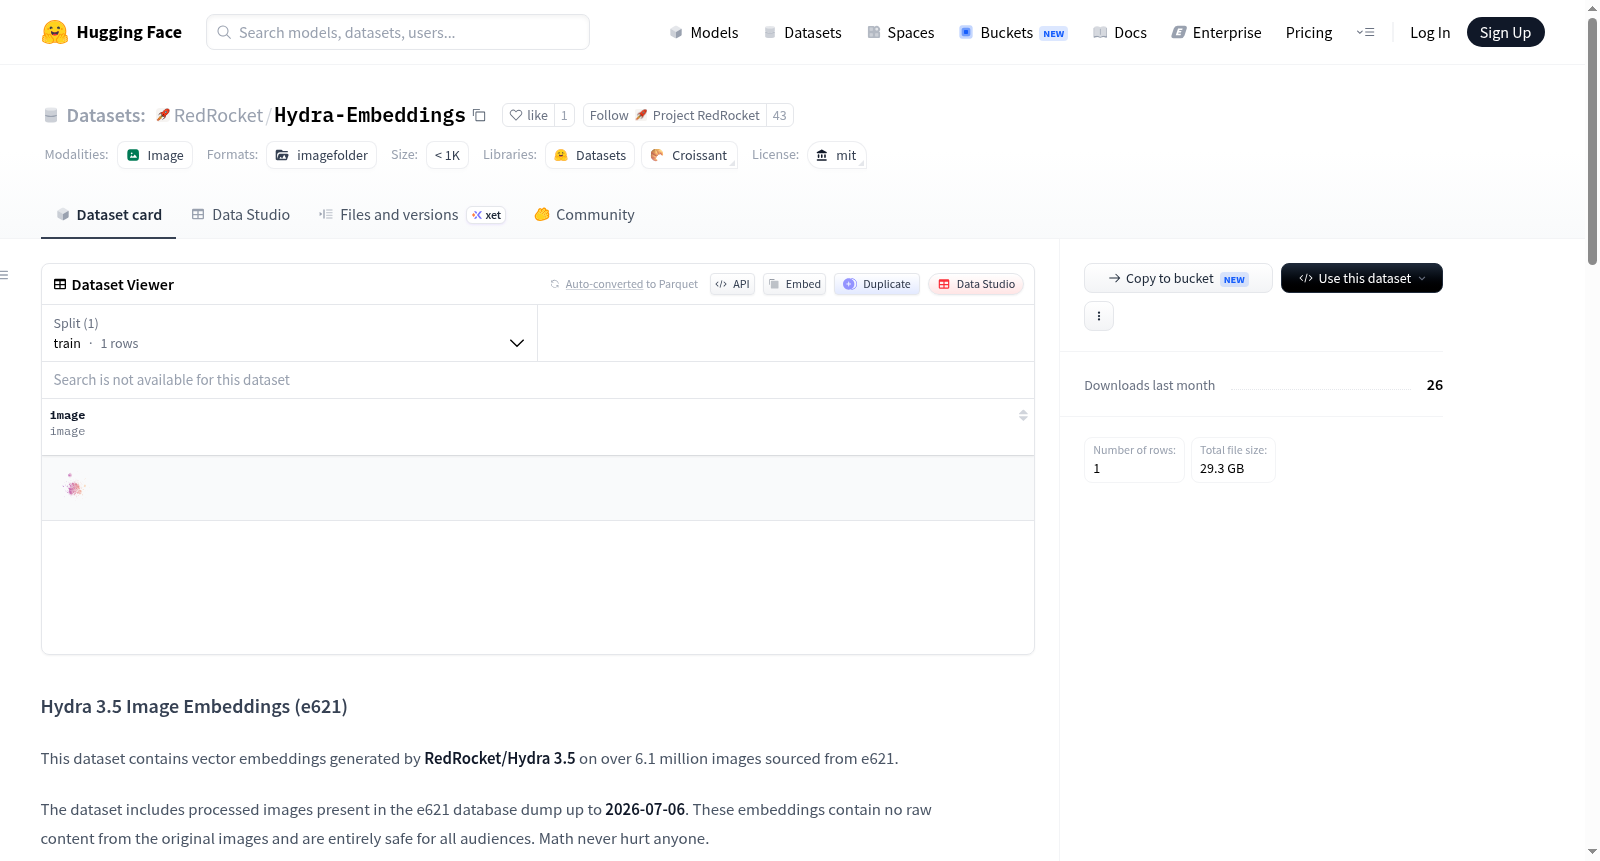The width and height of the screenshot is (1600, 861).
Task: Follow Project RedRocket
Action: click(x=675, y=115)
